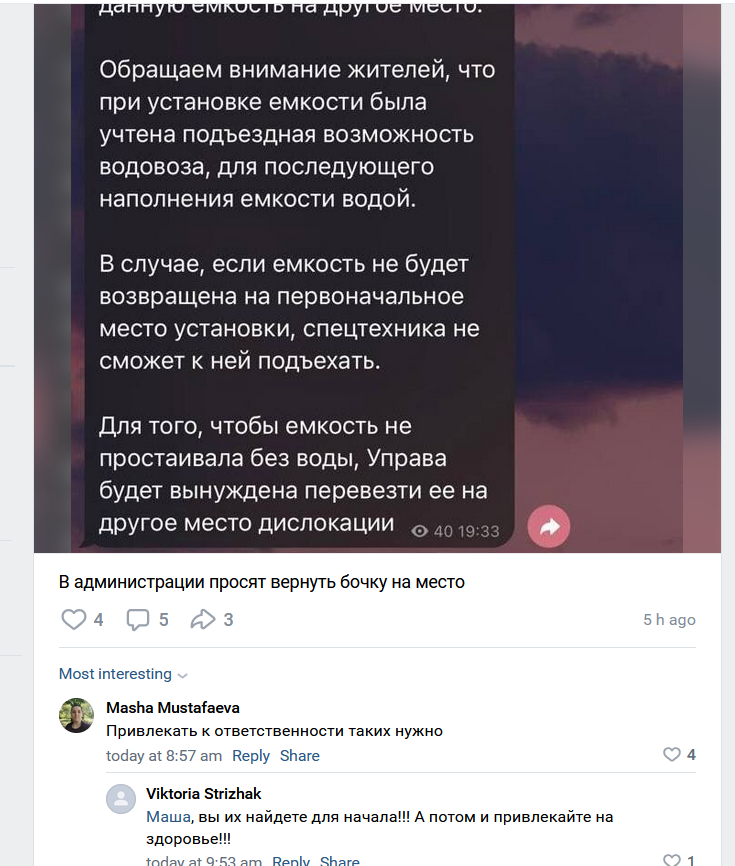This screenshot has width=735, height=866.
Task: Expand the Most interesting sort dropdown
Action: pos(123,674)
